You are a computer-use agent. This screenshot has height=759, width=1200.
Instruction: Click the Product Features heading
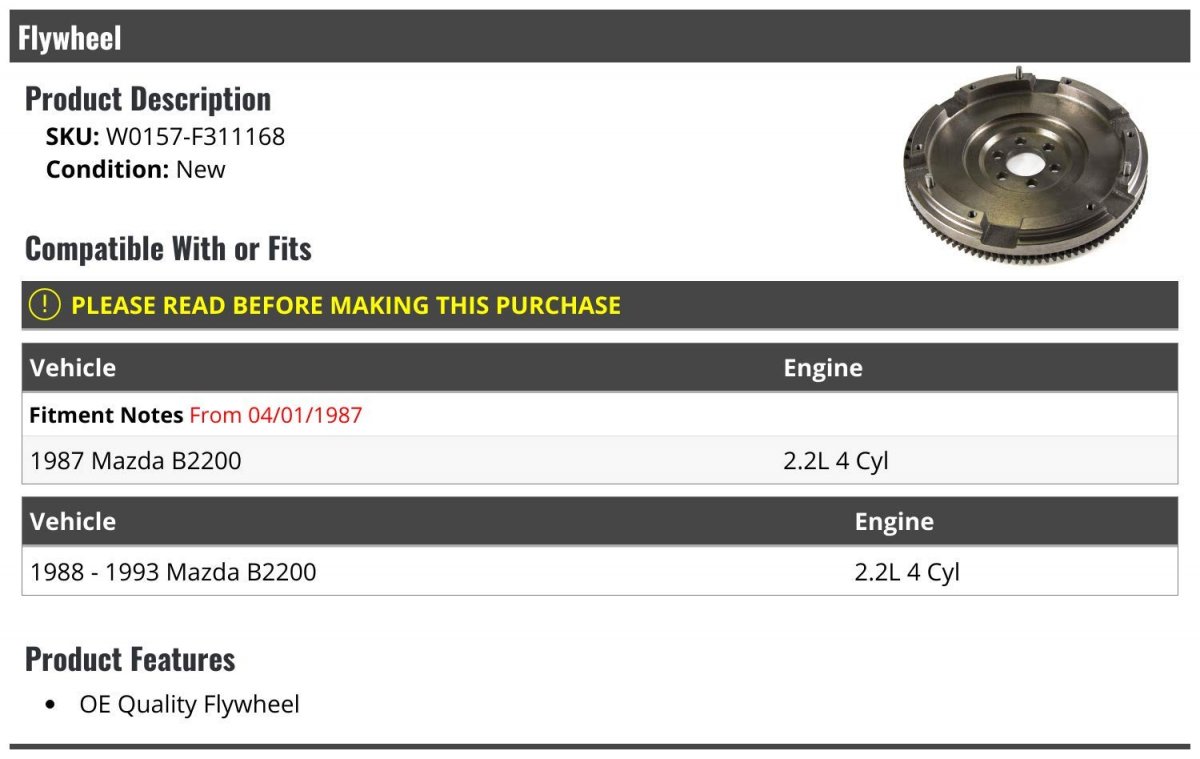click(130, 660)
